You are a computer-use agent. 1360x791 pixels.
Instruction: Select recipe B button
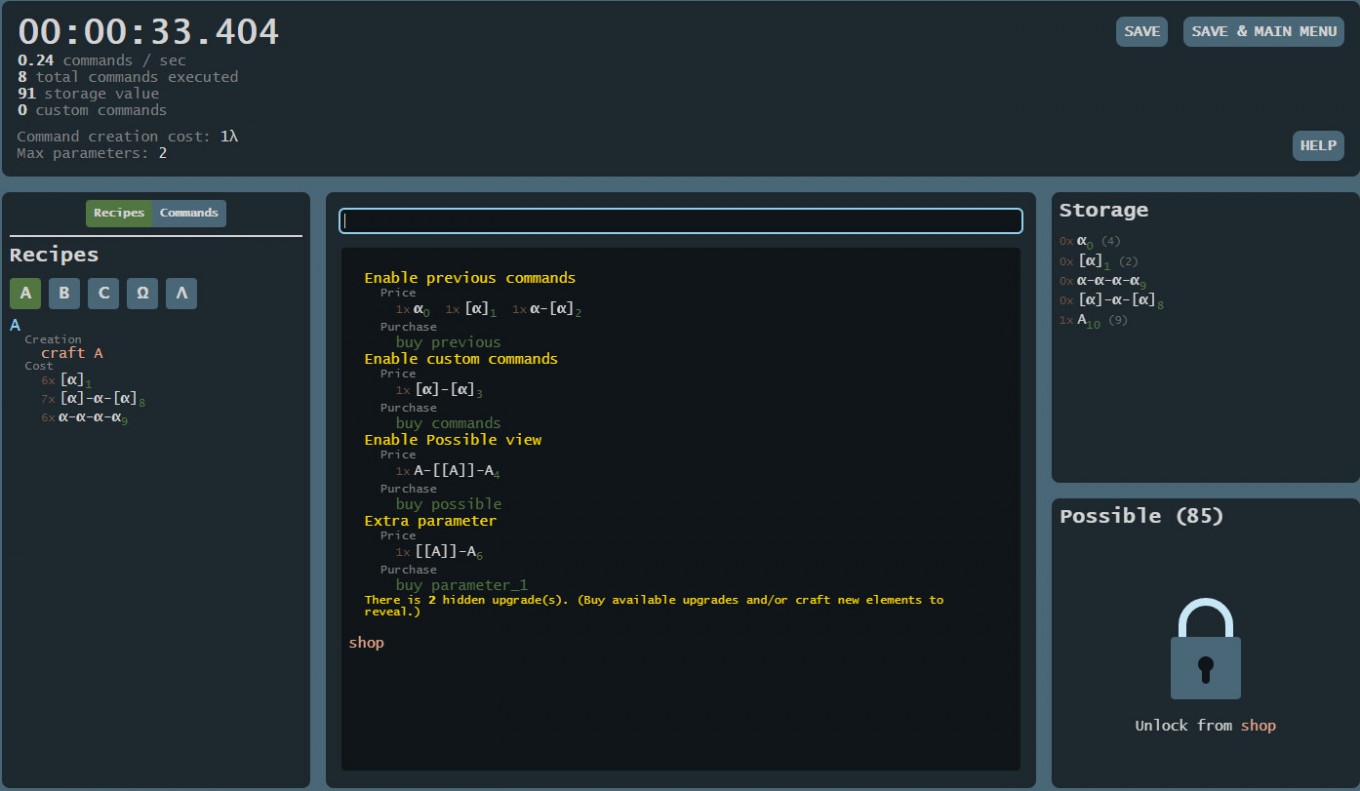point(64,294)
